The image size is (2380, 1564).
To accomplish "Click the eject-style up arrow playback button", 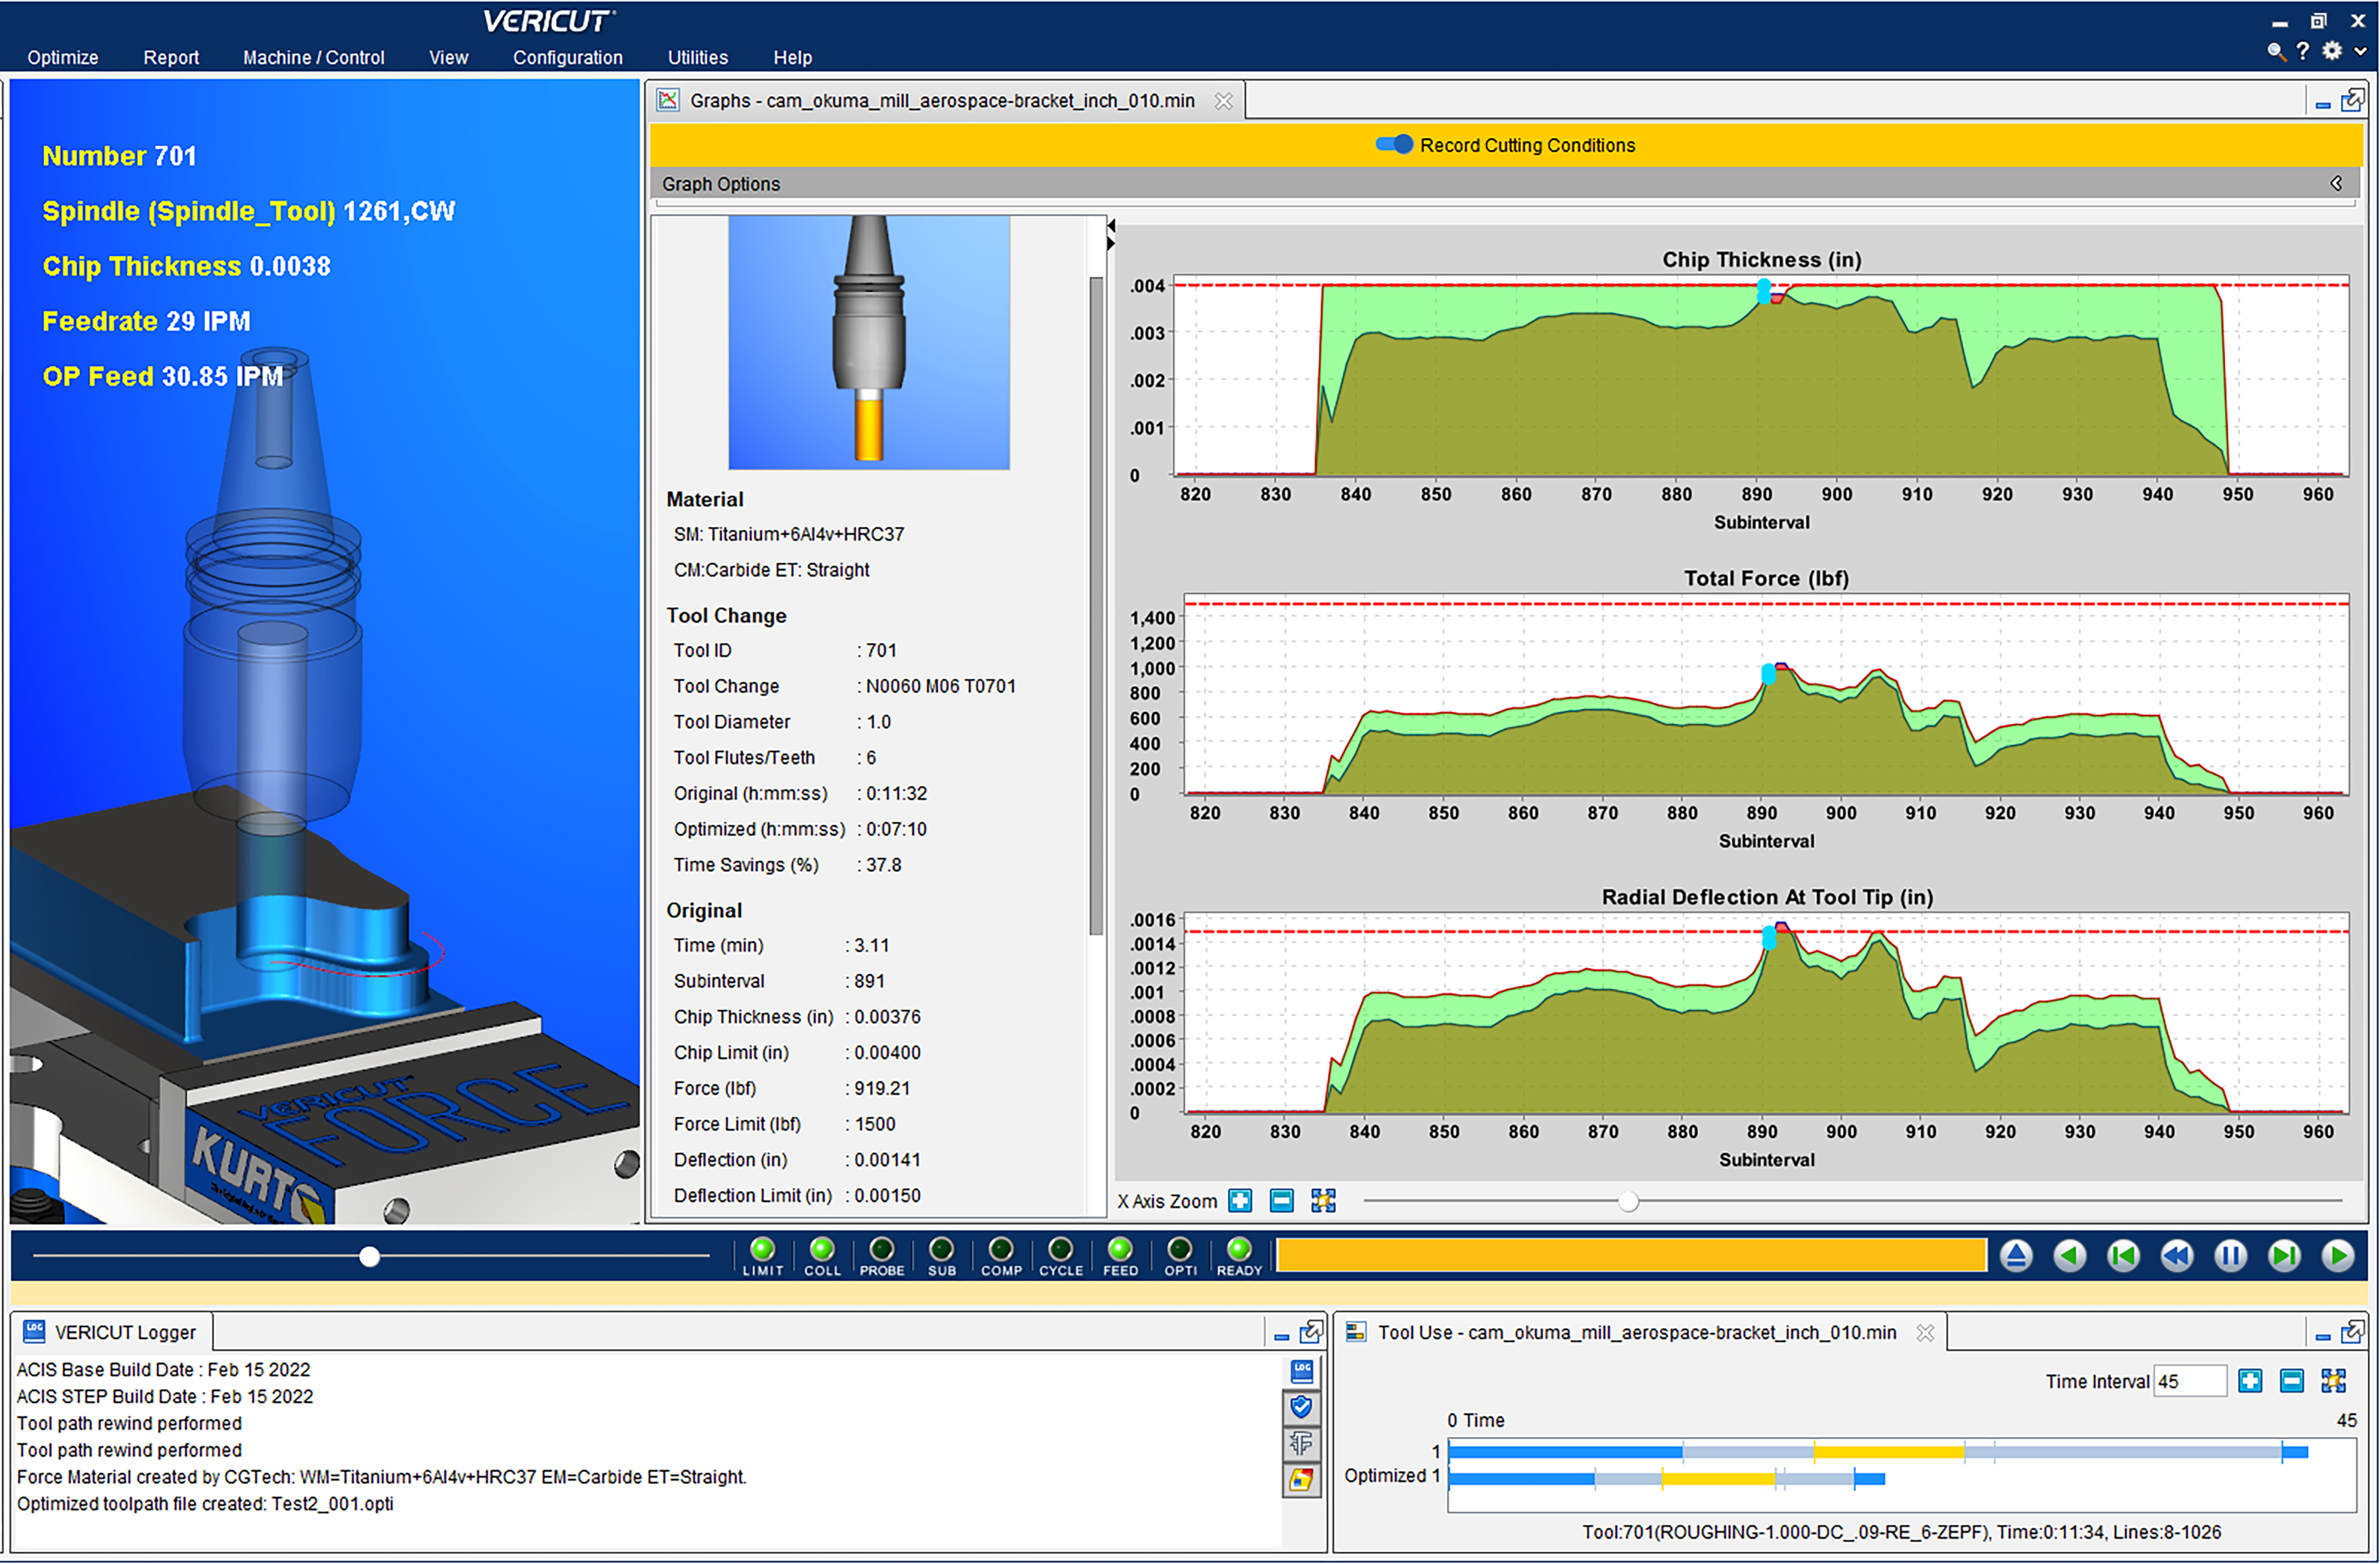I will (x=2016, y=1256).
